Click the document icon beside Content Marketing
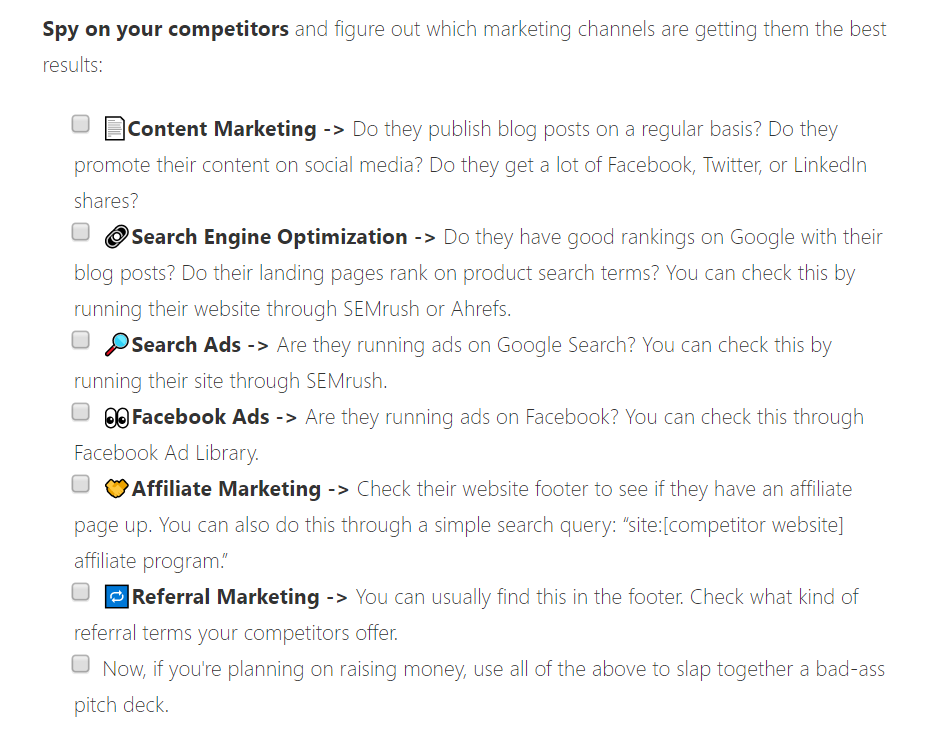 tap(113, 128)
